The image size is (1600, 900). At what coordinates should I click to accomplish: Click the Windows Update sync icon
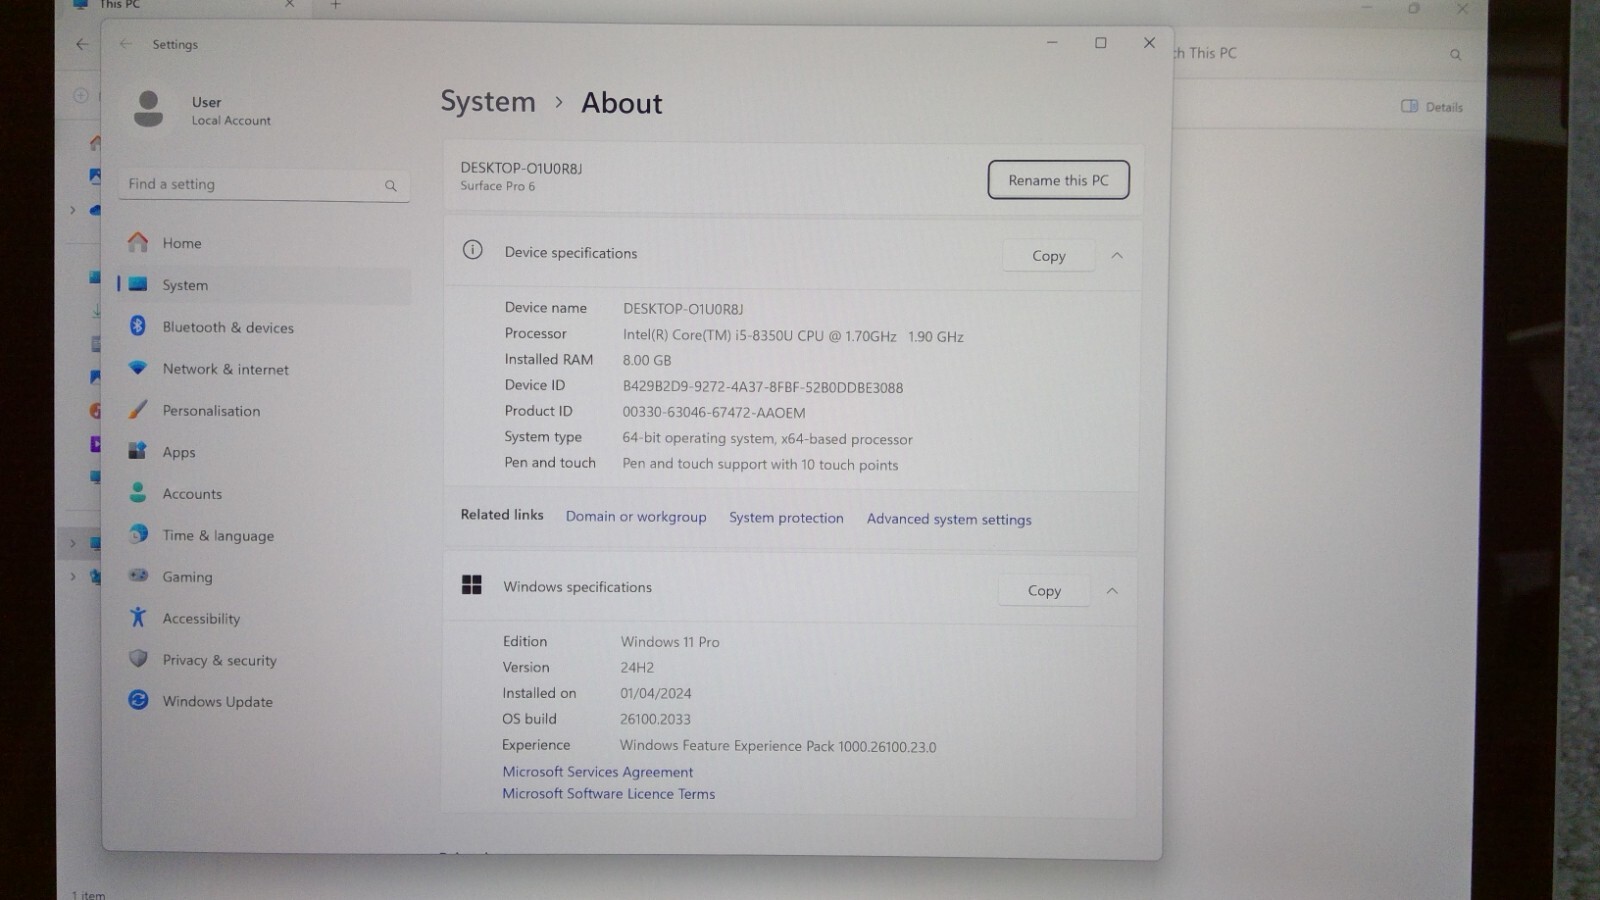tap(138, 701)
